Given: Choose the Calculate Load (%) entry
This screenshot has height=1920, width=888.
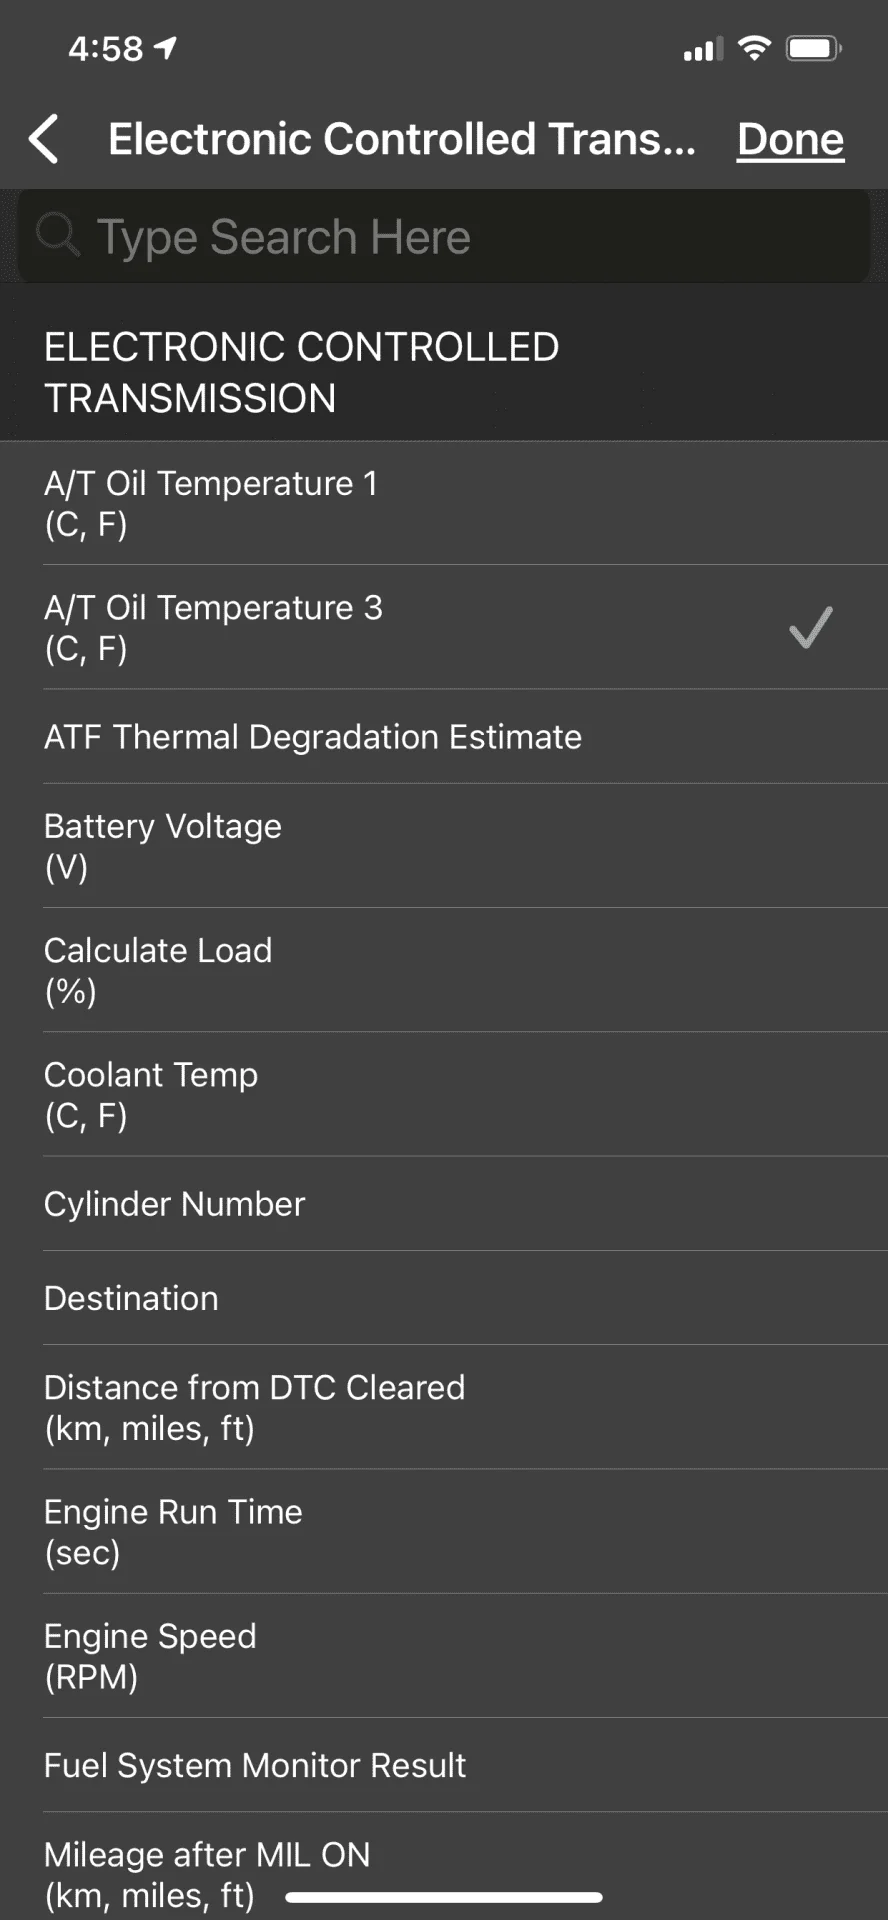Looking at the screenshot, I should pyautogui.click(x=444, y=970).
